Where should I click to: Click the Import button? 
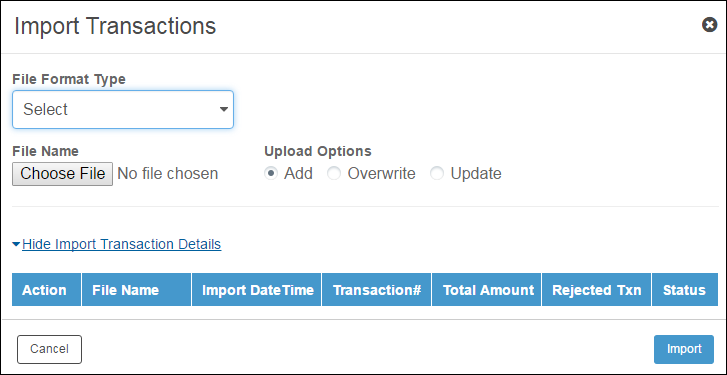click(x=684, y=350)
